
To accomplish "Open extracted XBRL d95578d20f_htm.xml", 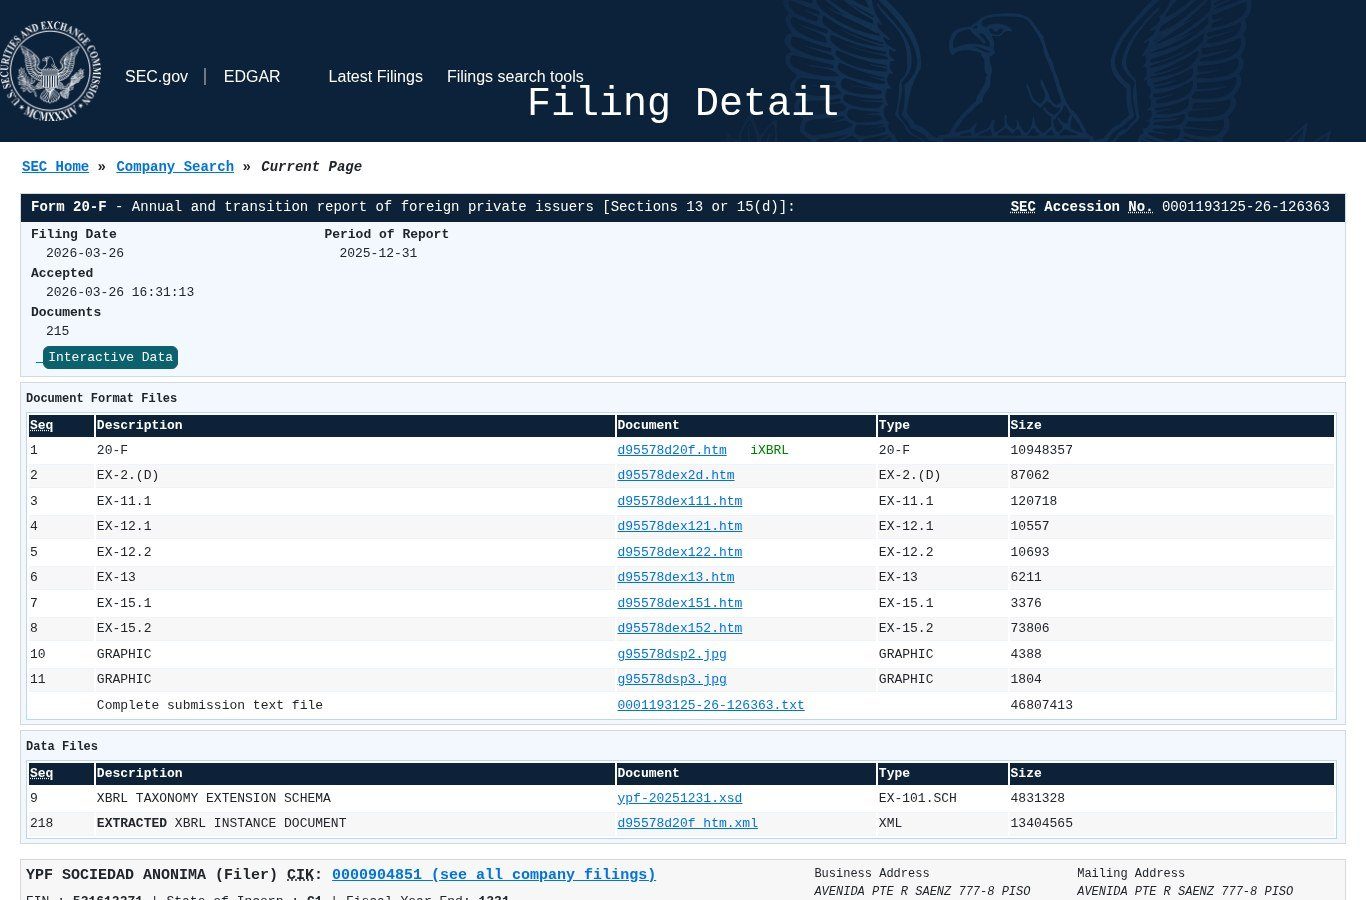I will (x=688, y=823).
